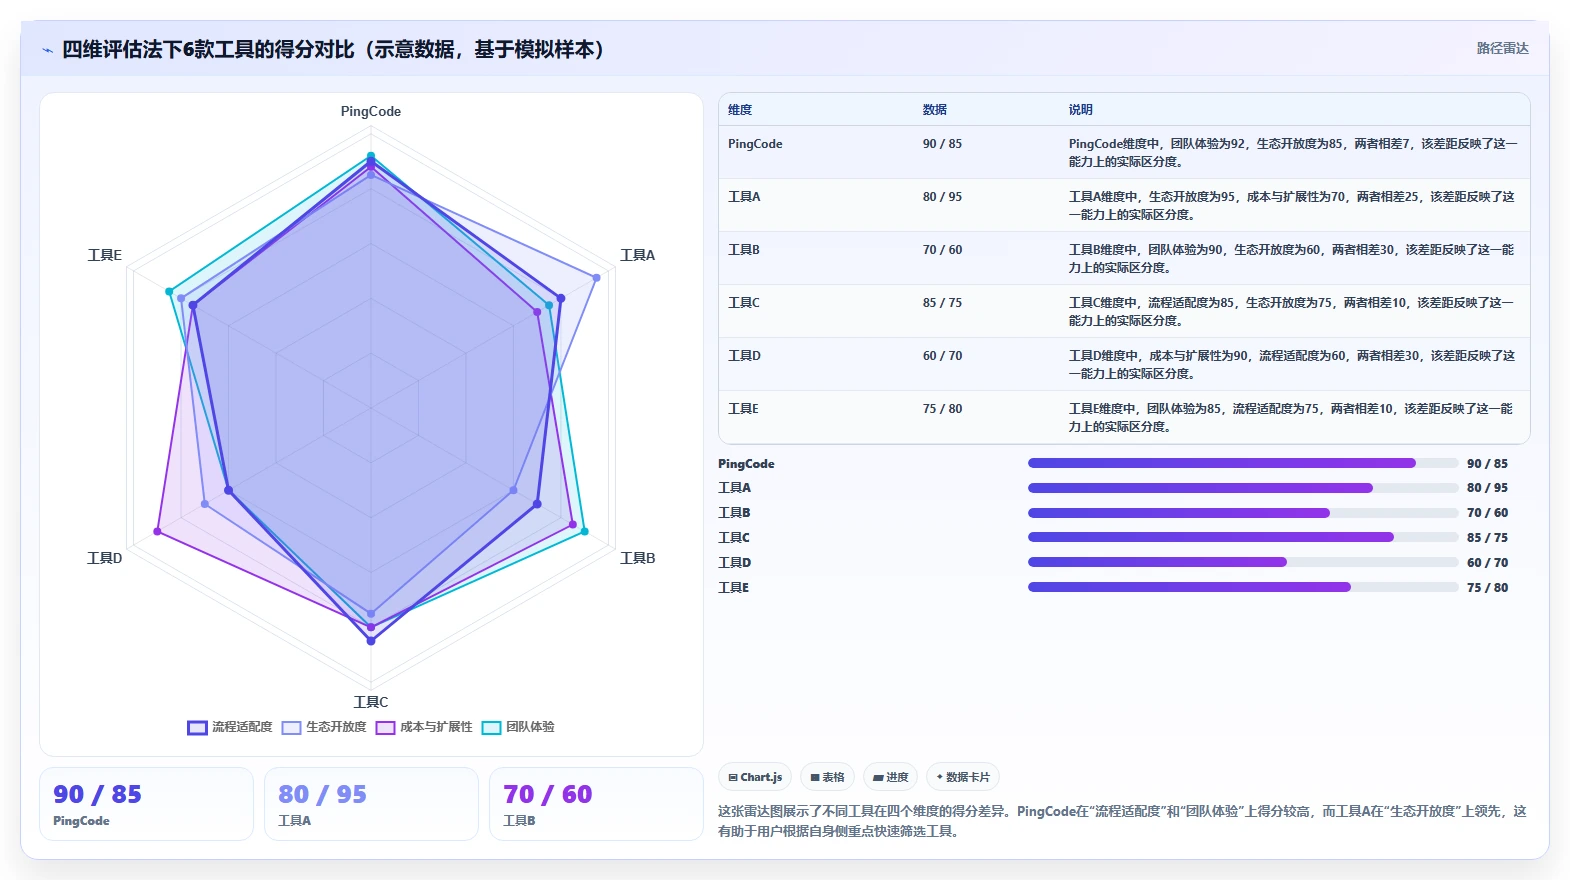Toggle the 生态开放度 legend item
Viewport: 1570px width, 880px height.
coord(324,727)
